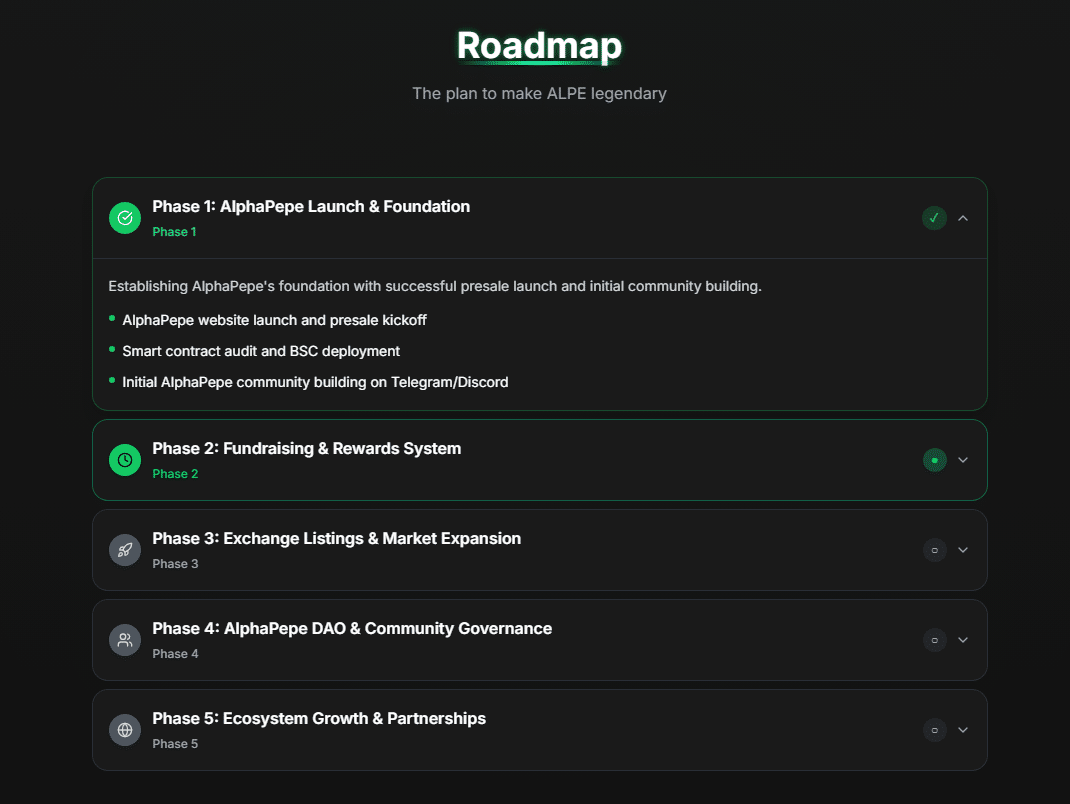The width and height of the screenshot is (1070, 804).
Task: Expand Phase 4 using its chevron arrow
Action: pos(963,640)
